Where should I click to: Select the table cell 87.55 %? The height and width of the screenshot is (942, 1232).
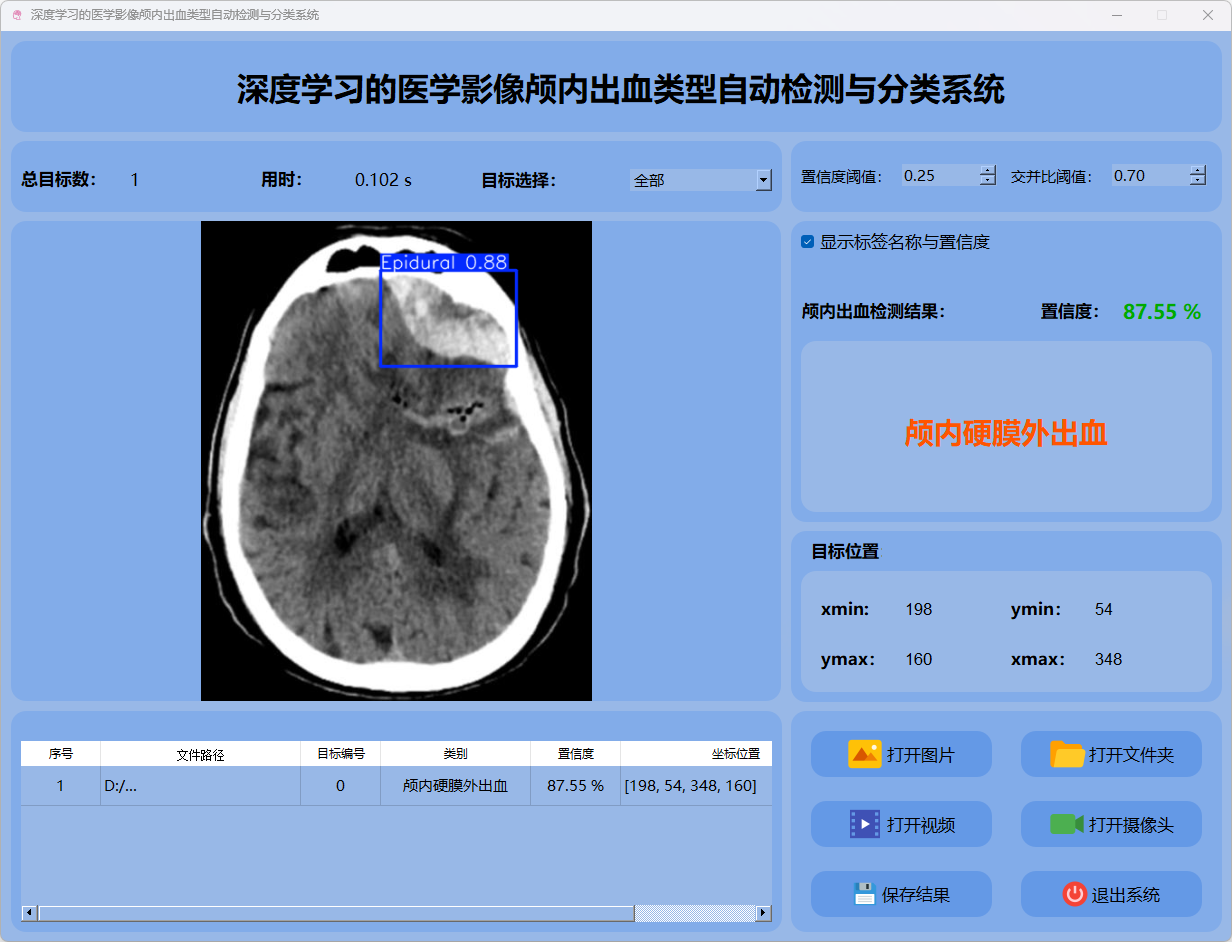pos(576,786)
